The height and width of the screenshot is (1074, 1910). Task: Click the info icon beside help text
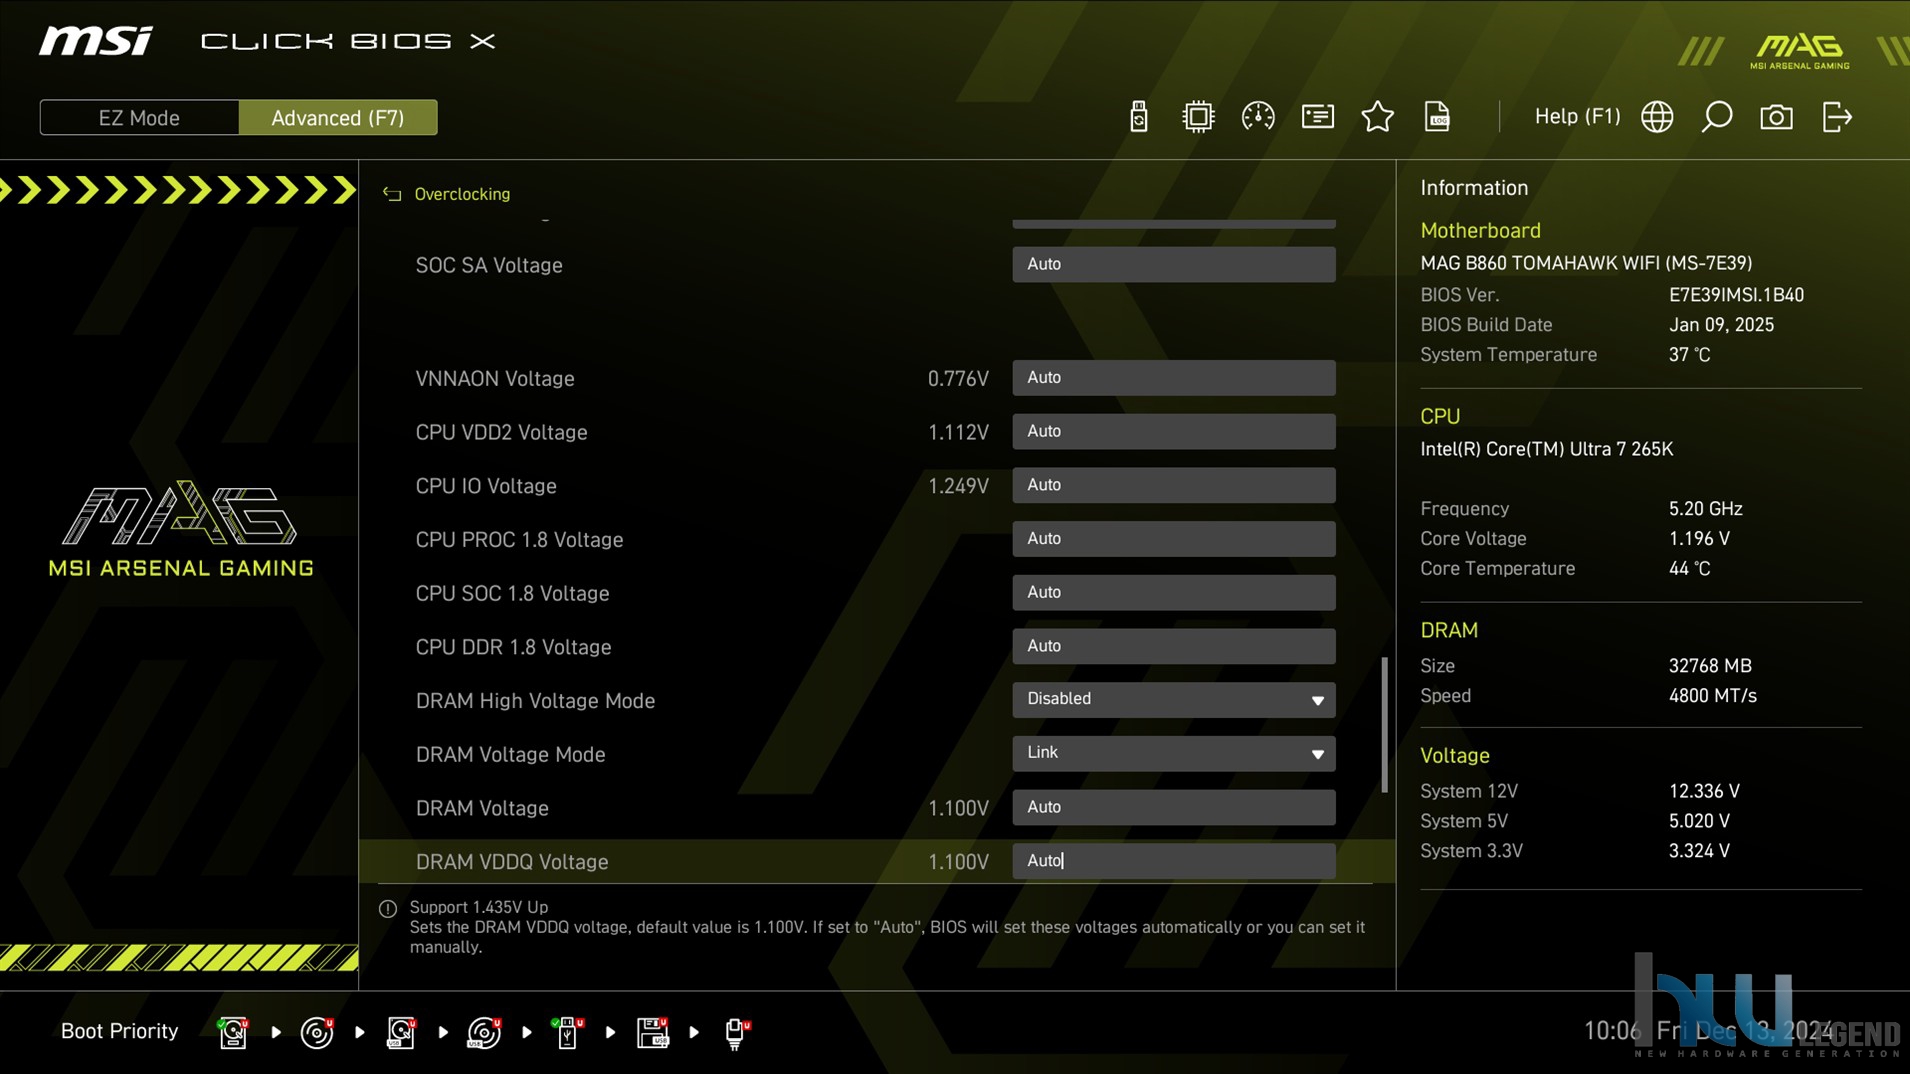(x=388, y=909)
